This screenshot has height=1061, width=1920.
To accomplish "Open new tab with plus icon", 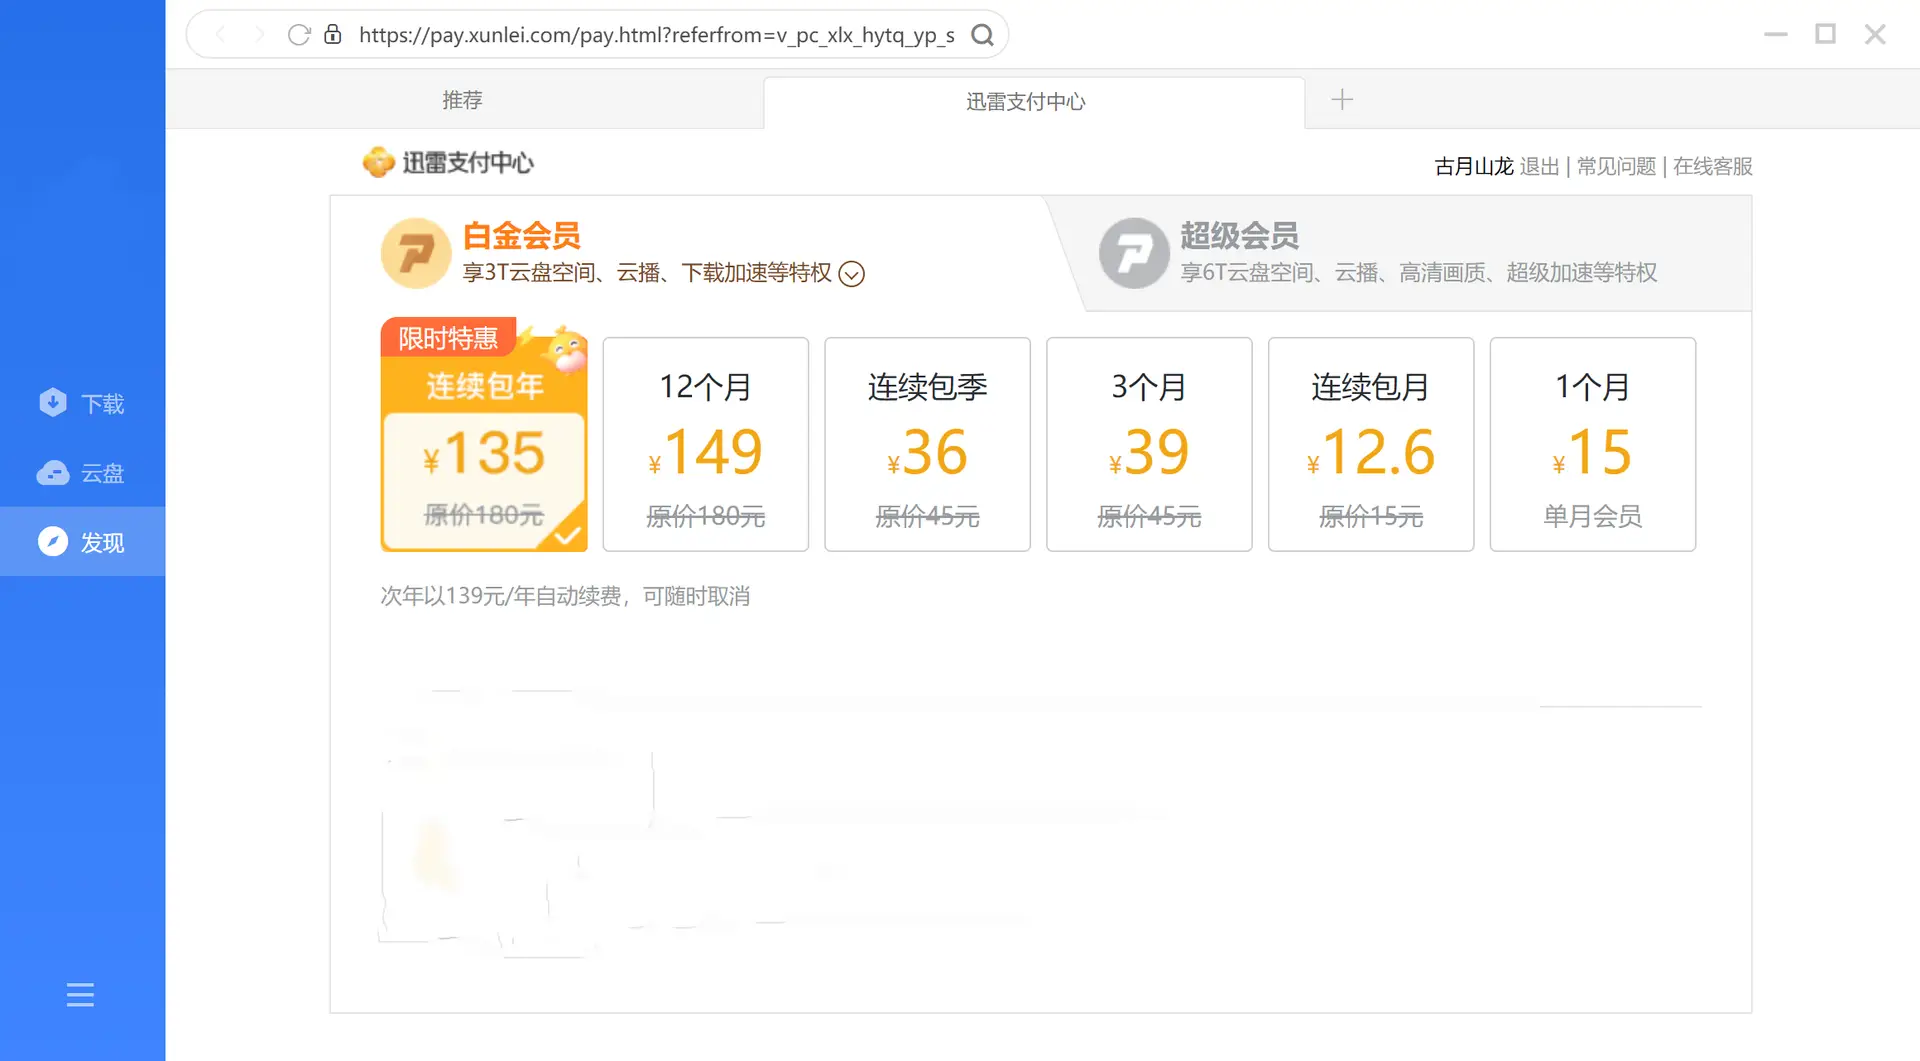I will 1342,99.
